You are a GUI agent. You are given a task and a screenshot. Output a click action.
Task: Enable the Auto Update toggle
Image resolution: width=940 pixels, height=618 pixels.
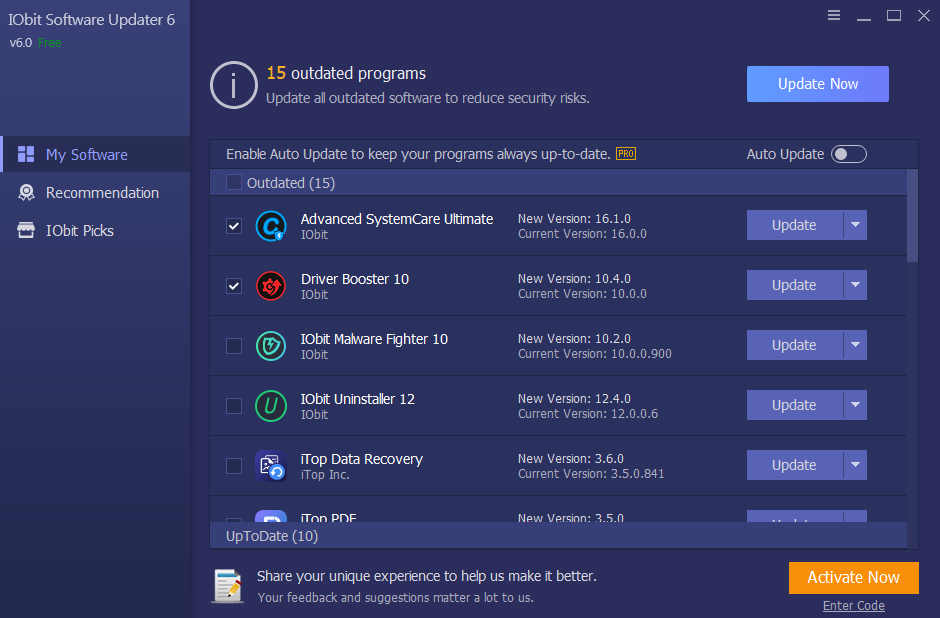click(x=848, y=154)
